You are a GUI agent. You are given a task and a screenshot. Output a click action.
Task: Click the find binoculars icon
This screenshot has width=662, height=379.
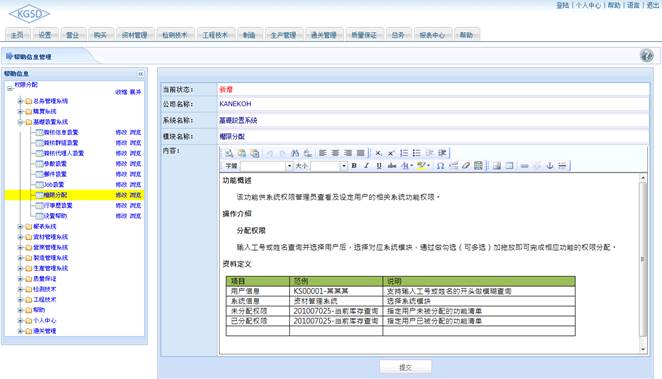click(x=295, y=153)
